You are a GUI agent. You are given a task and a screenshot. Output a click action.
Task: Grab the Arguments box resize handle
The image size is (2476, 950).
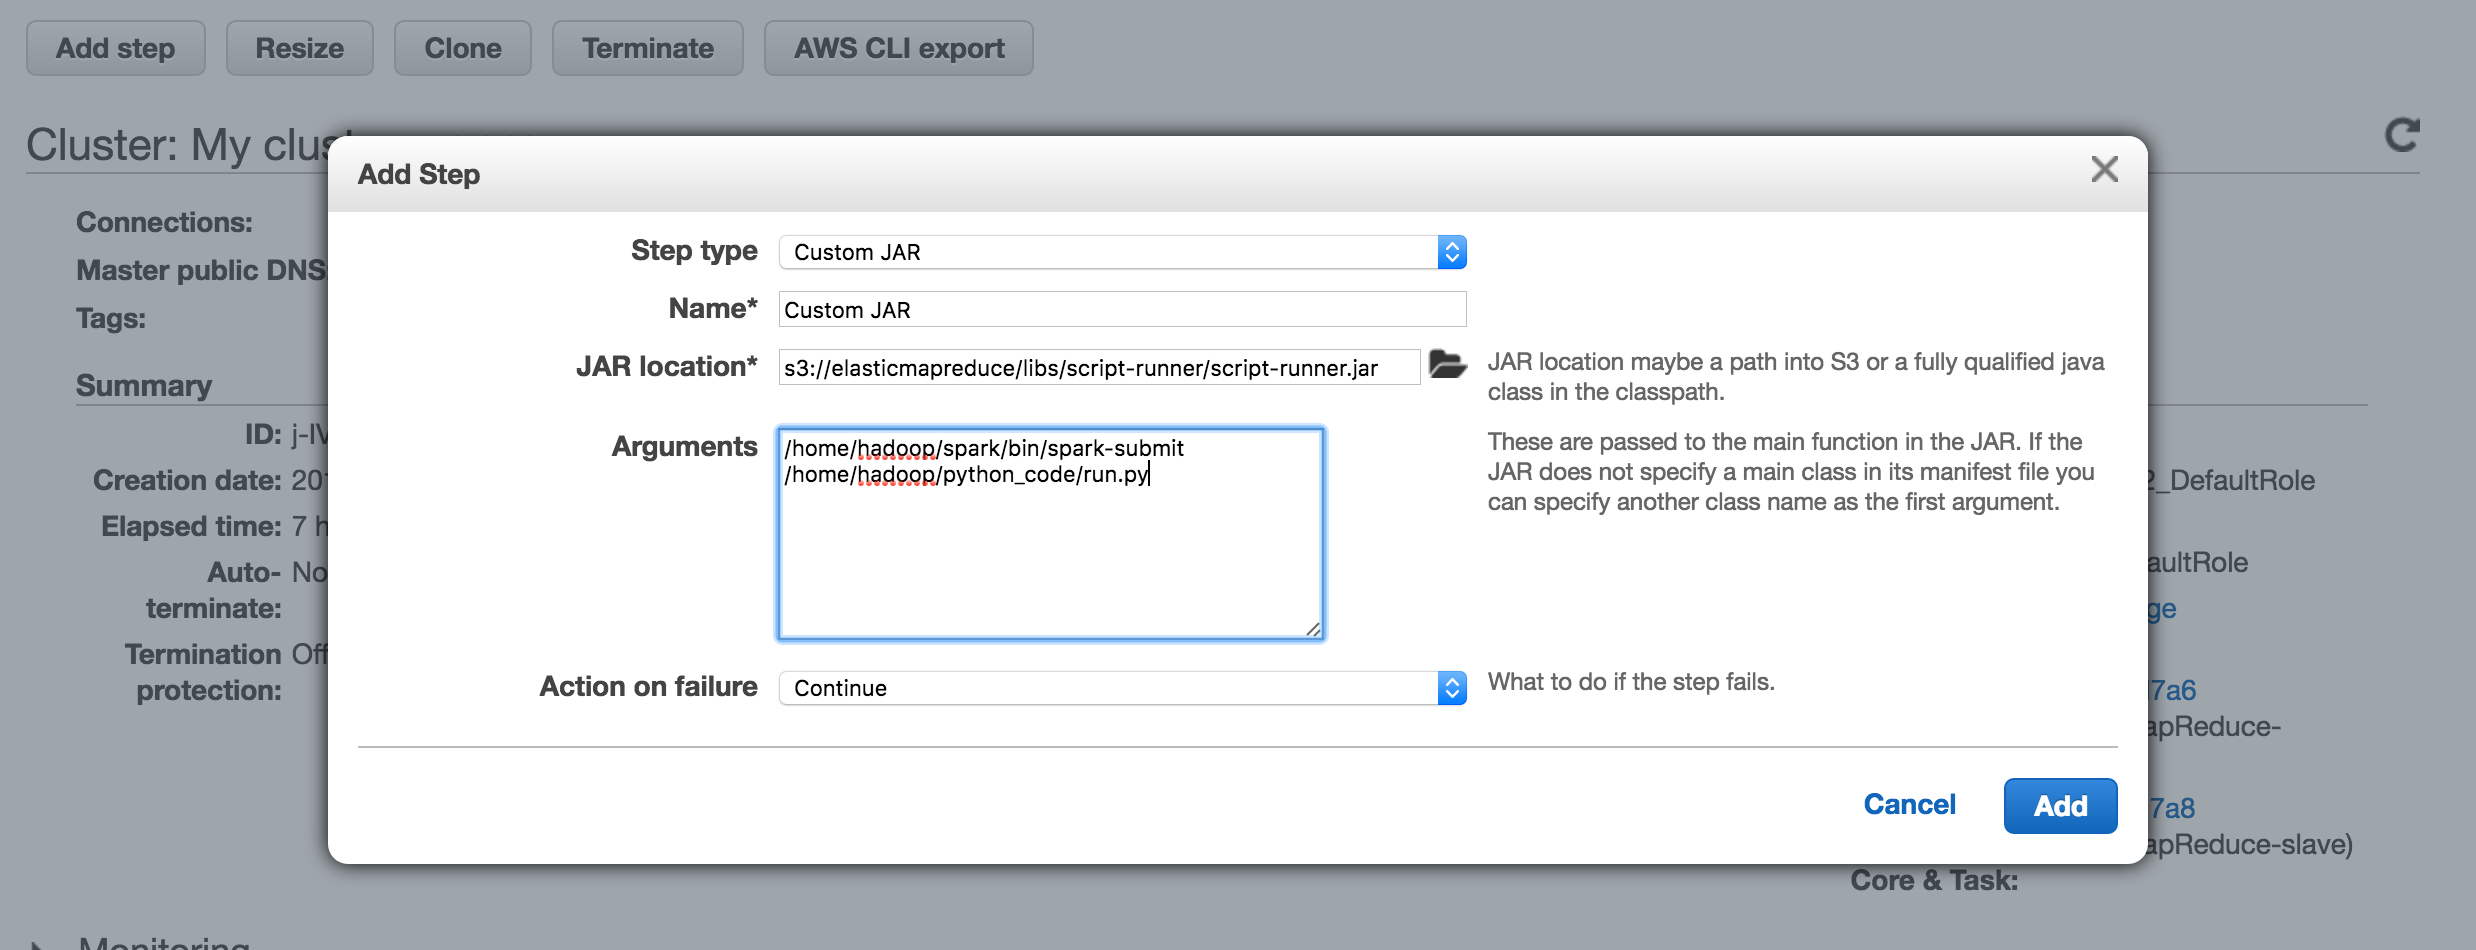(1313, 629)
